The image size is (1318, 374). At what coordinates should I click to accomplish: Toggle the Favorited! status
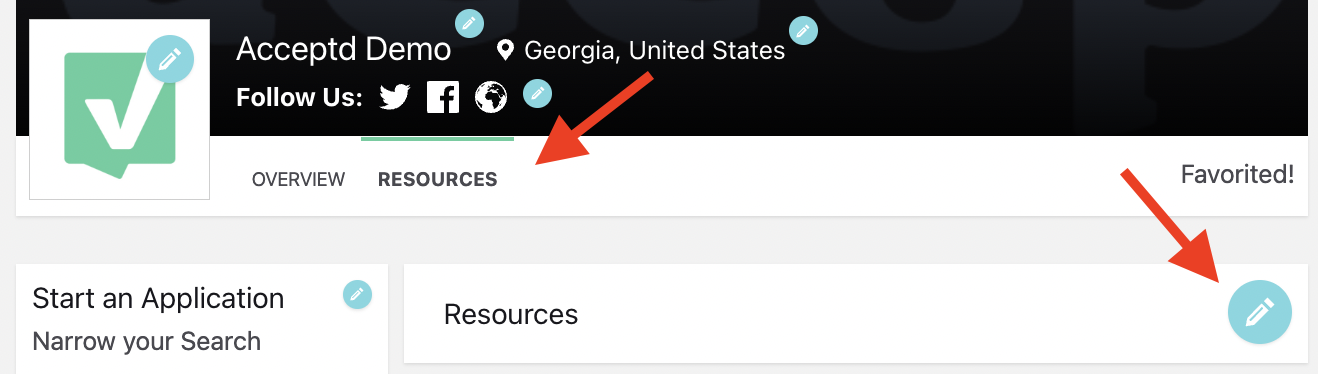(1237, 175)
